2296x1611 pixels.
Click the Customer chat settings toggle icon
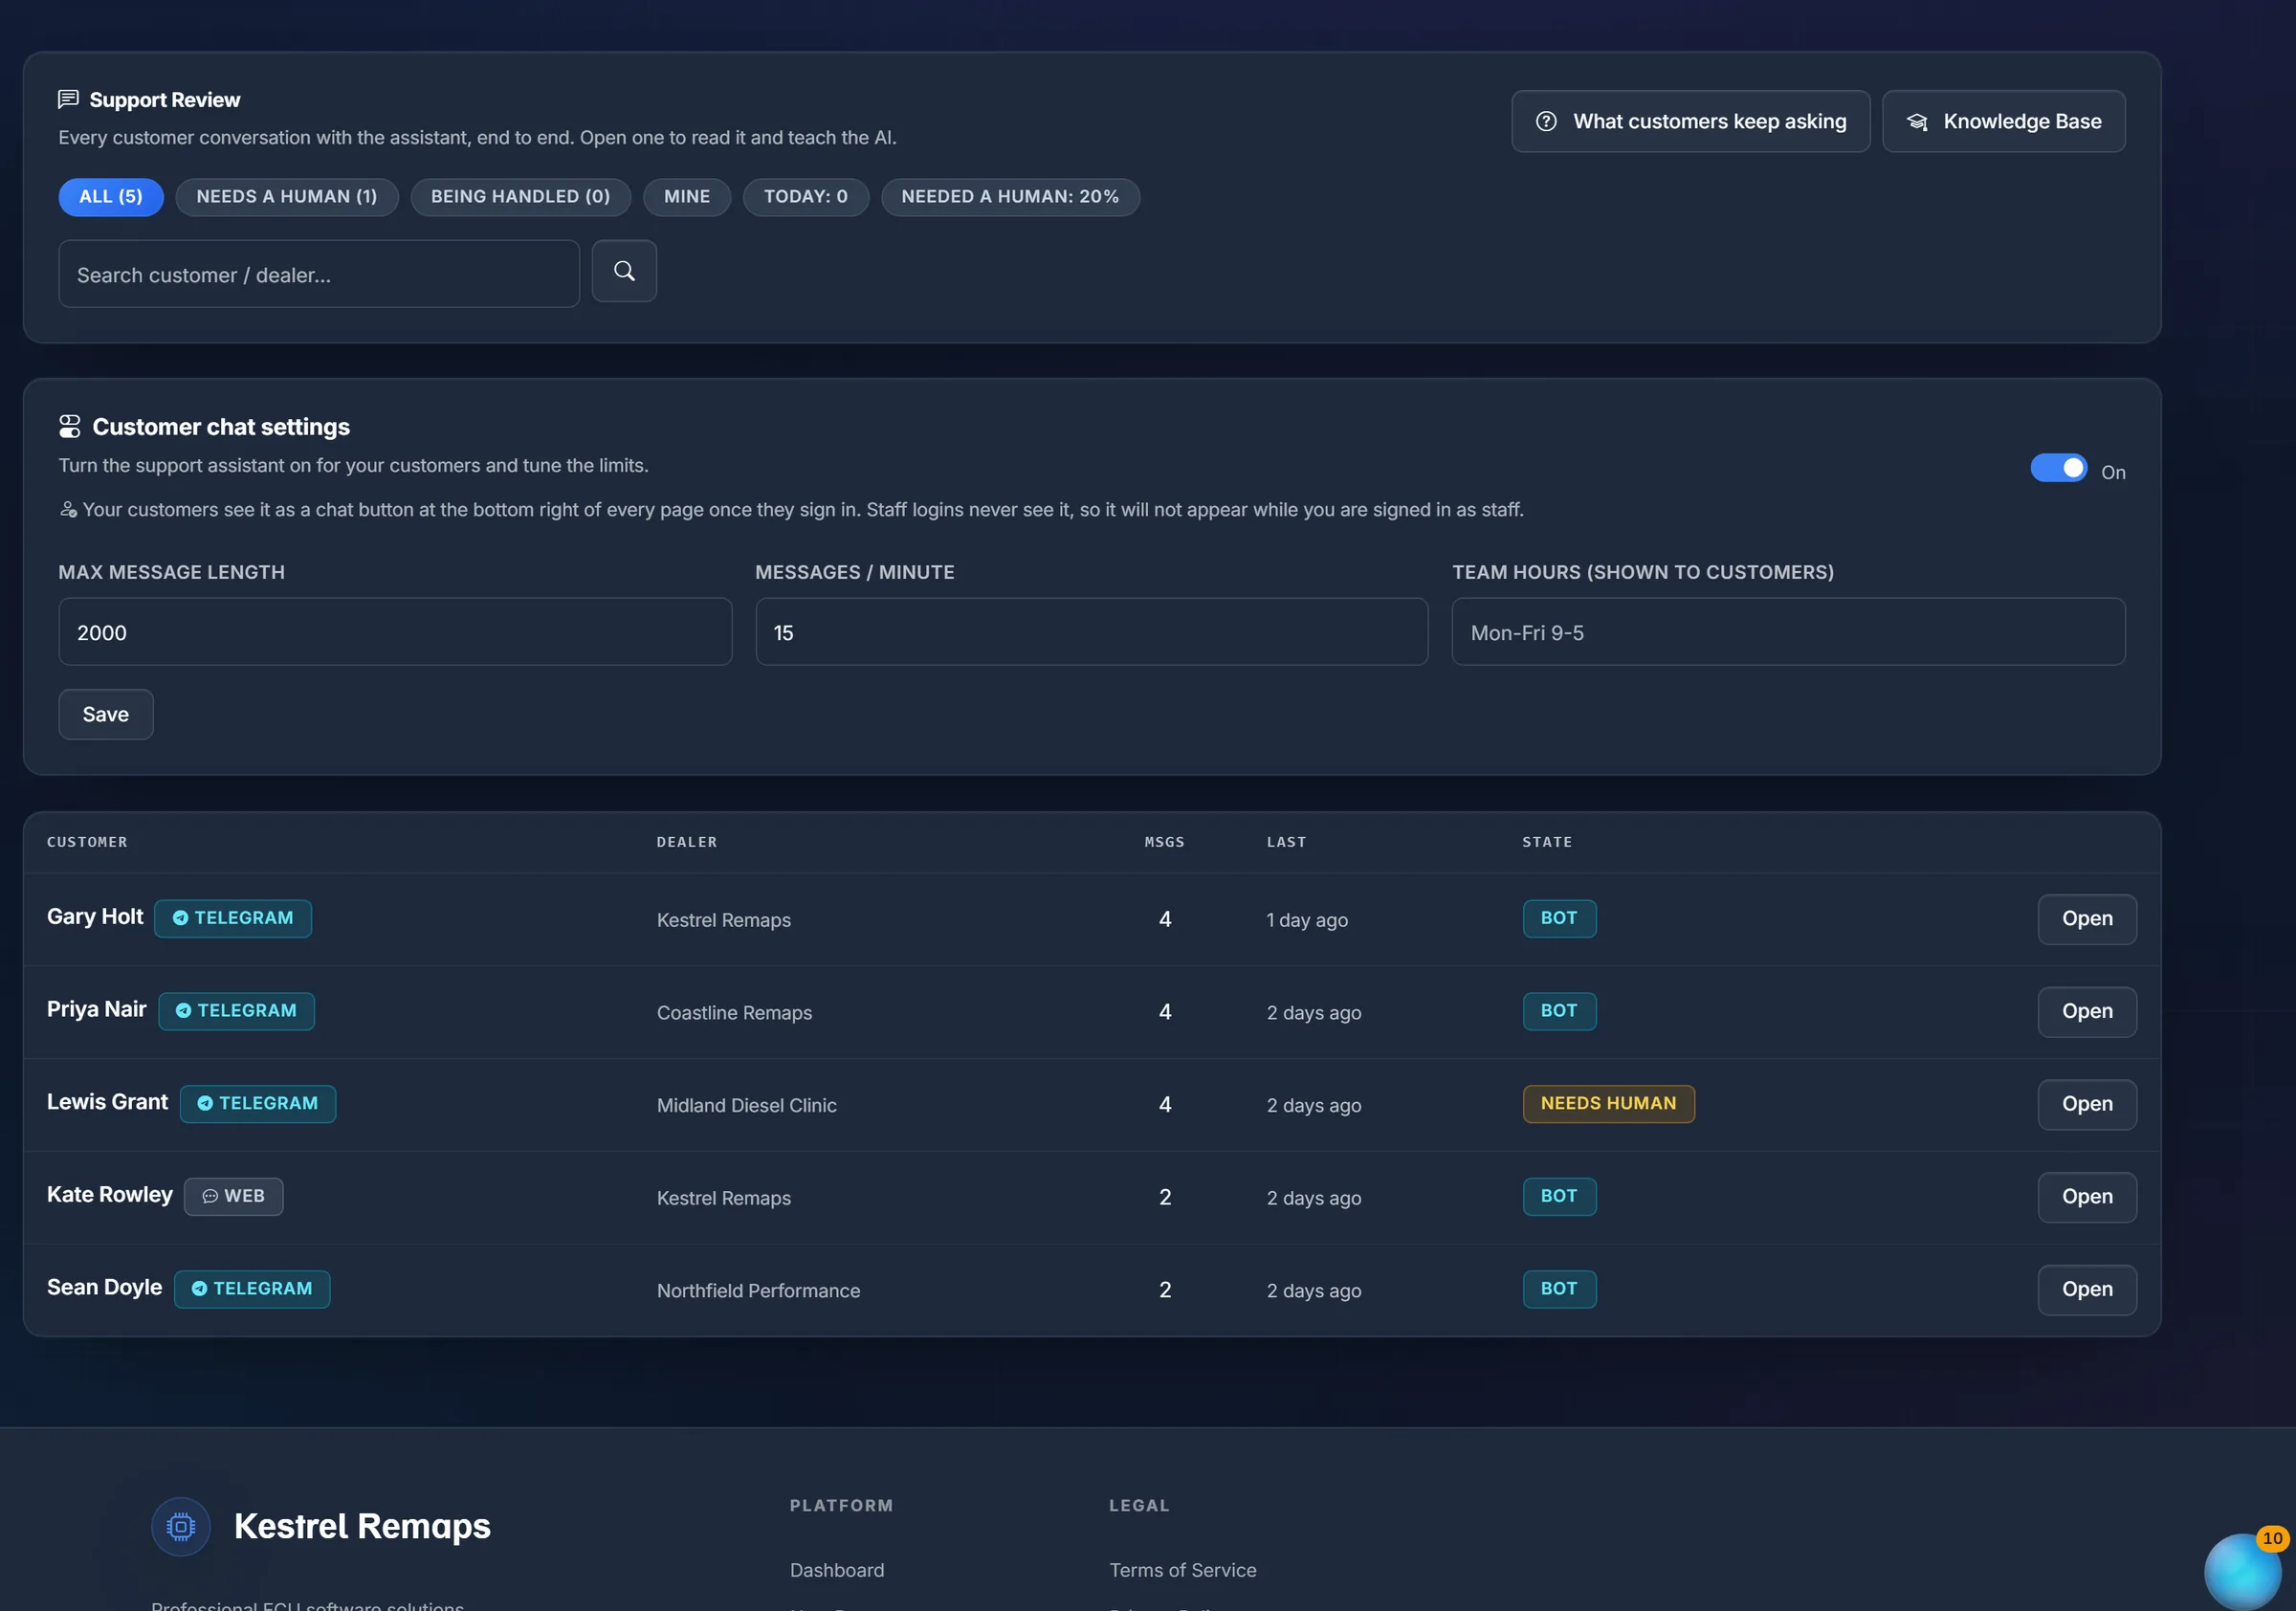tap(69, 427)
